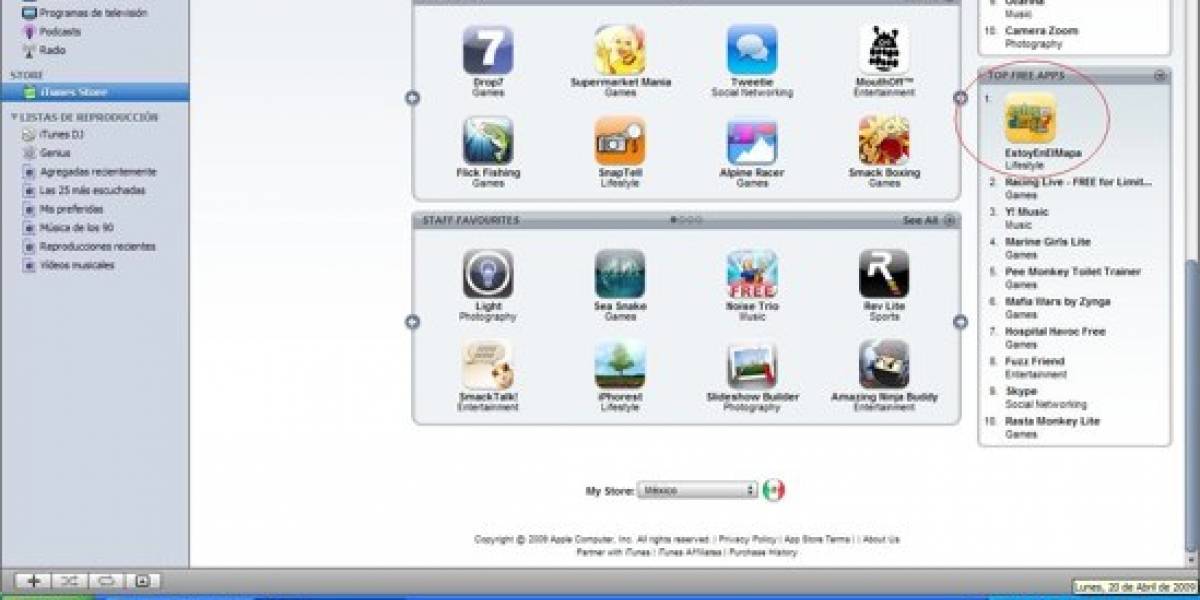Open Mafia Wars by Zynga listing
The image size is (1200, 600).
pos(1057,301)
